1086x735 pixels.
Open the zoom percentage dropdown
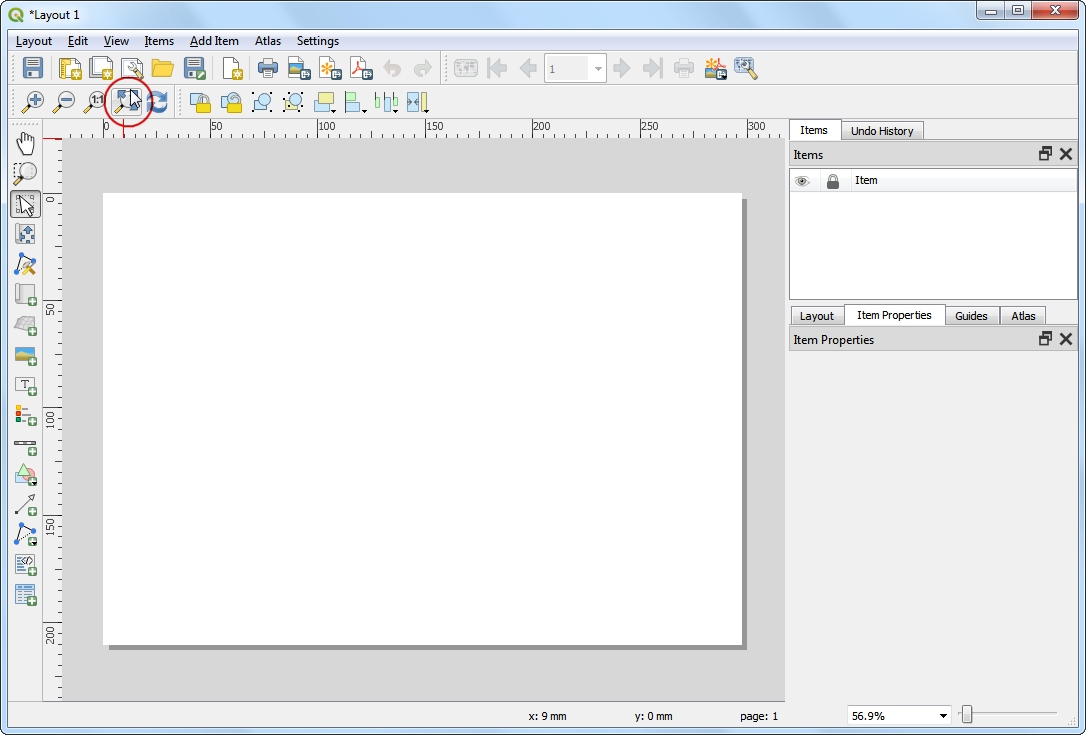pyautogui.click(x=943, y=716)
